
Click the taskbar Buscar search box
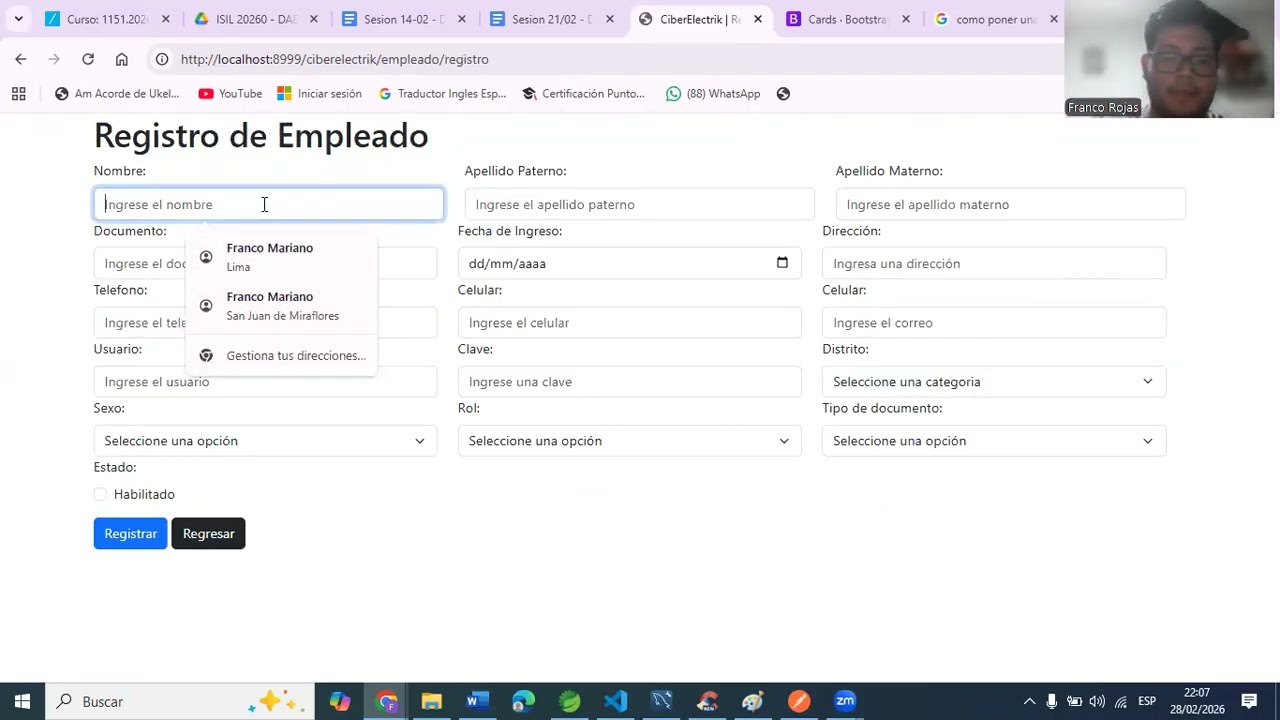(180, 701)
